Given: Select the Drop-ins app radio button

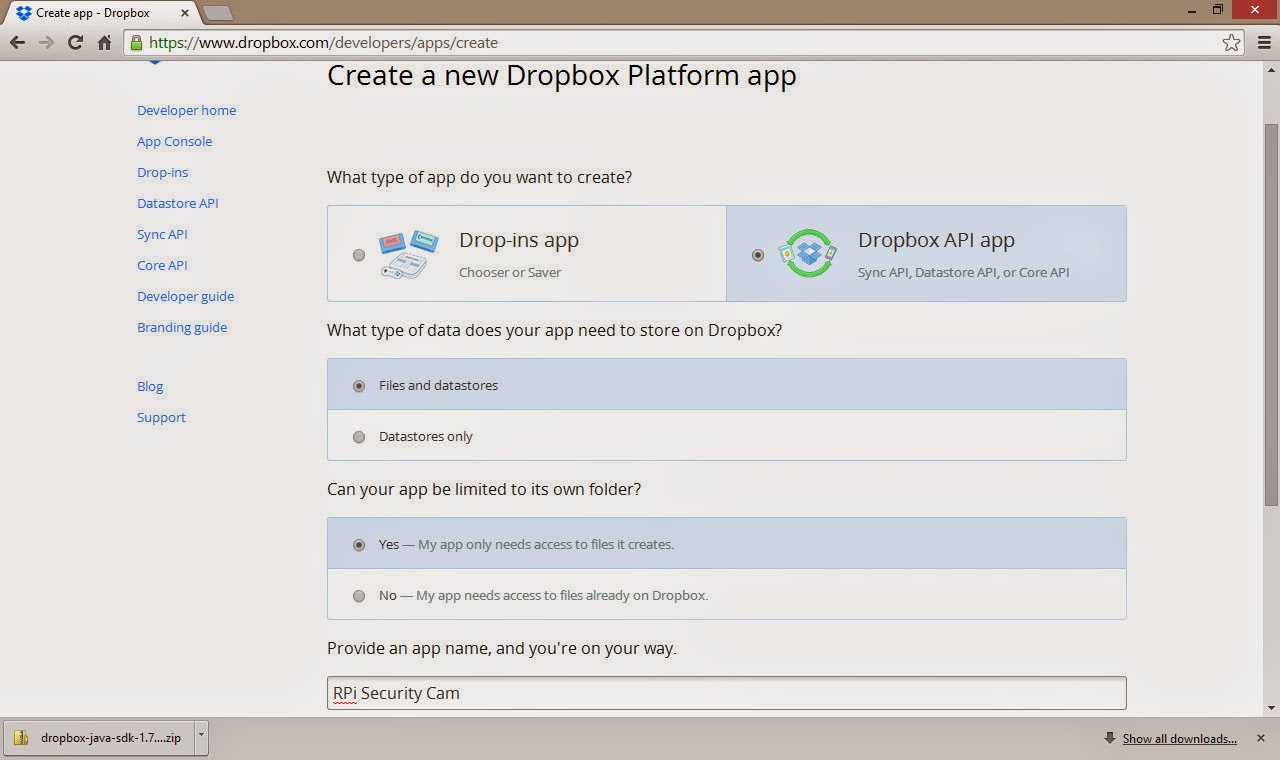Looking at the screenshot, I should [359, 255].
